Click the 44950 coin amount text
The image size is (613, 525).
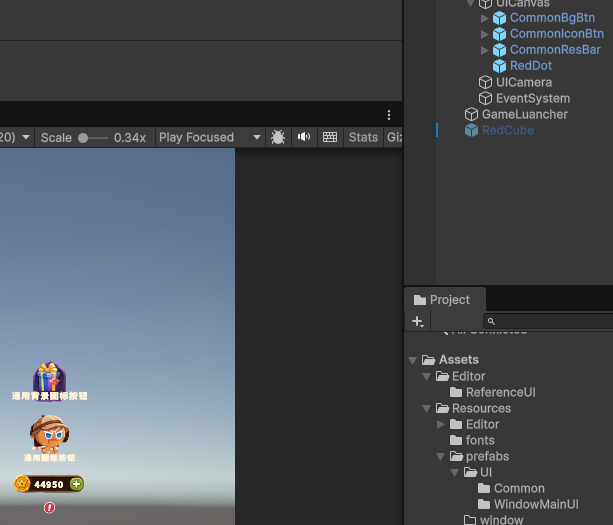click(49, 485)
